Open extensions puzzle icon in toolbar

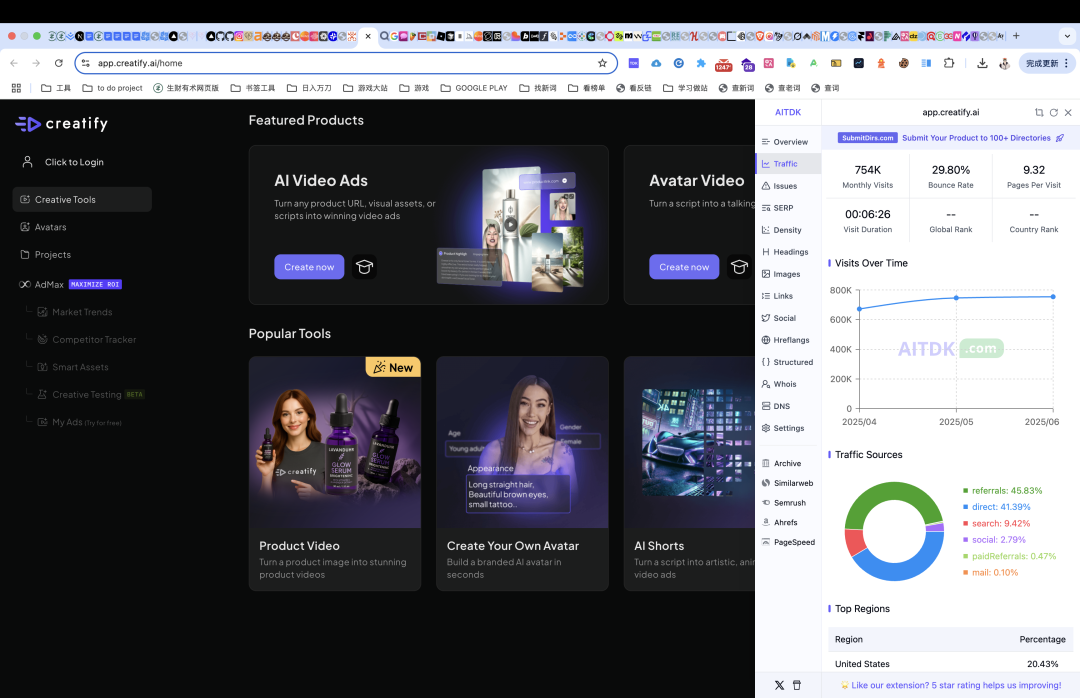pos(949,63)
